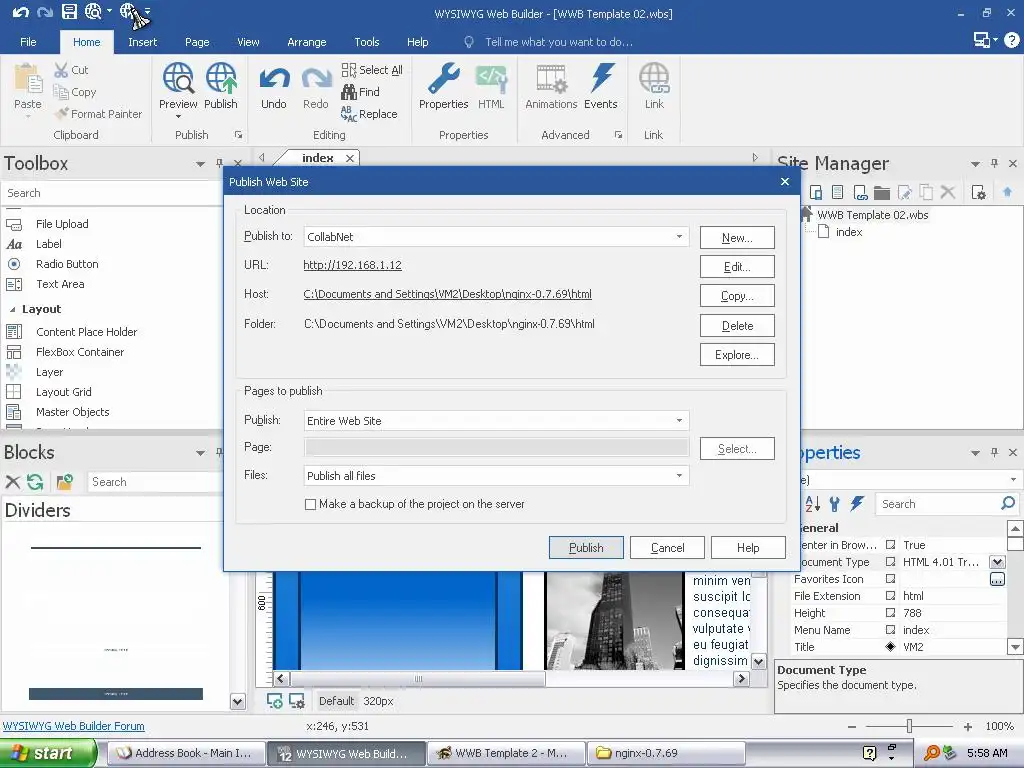Image resolution: width=1024 pixels, height=768 pixels.
Task: Open the Toolbox panel options arrow
Action: (x=200, y=164)
